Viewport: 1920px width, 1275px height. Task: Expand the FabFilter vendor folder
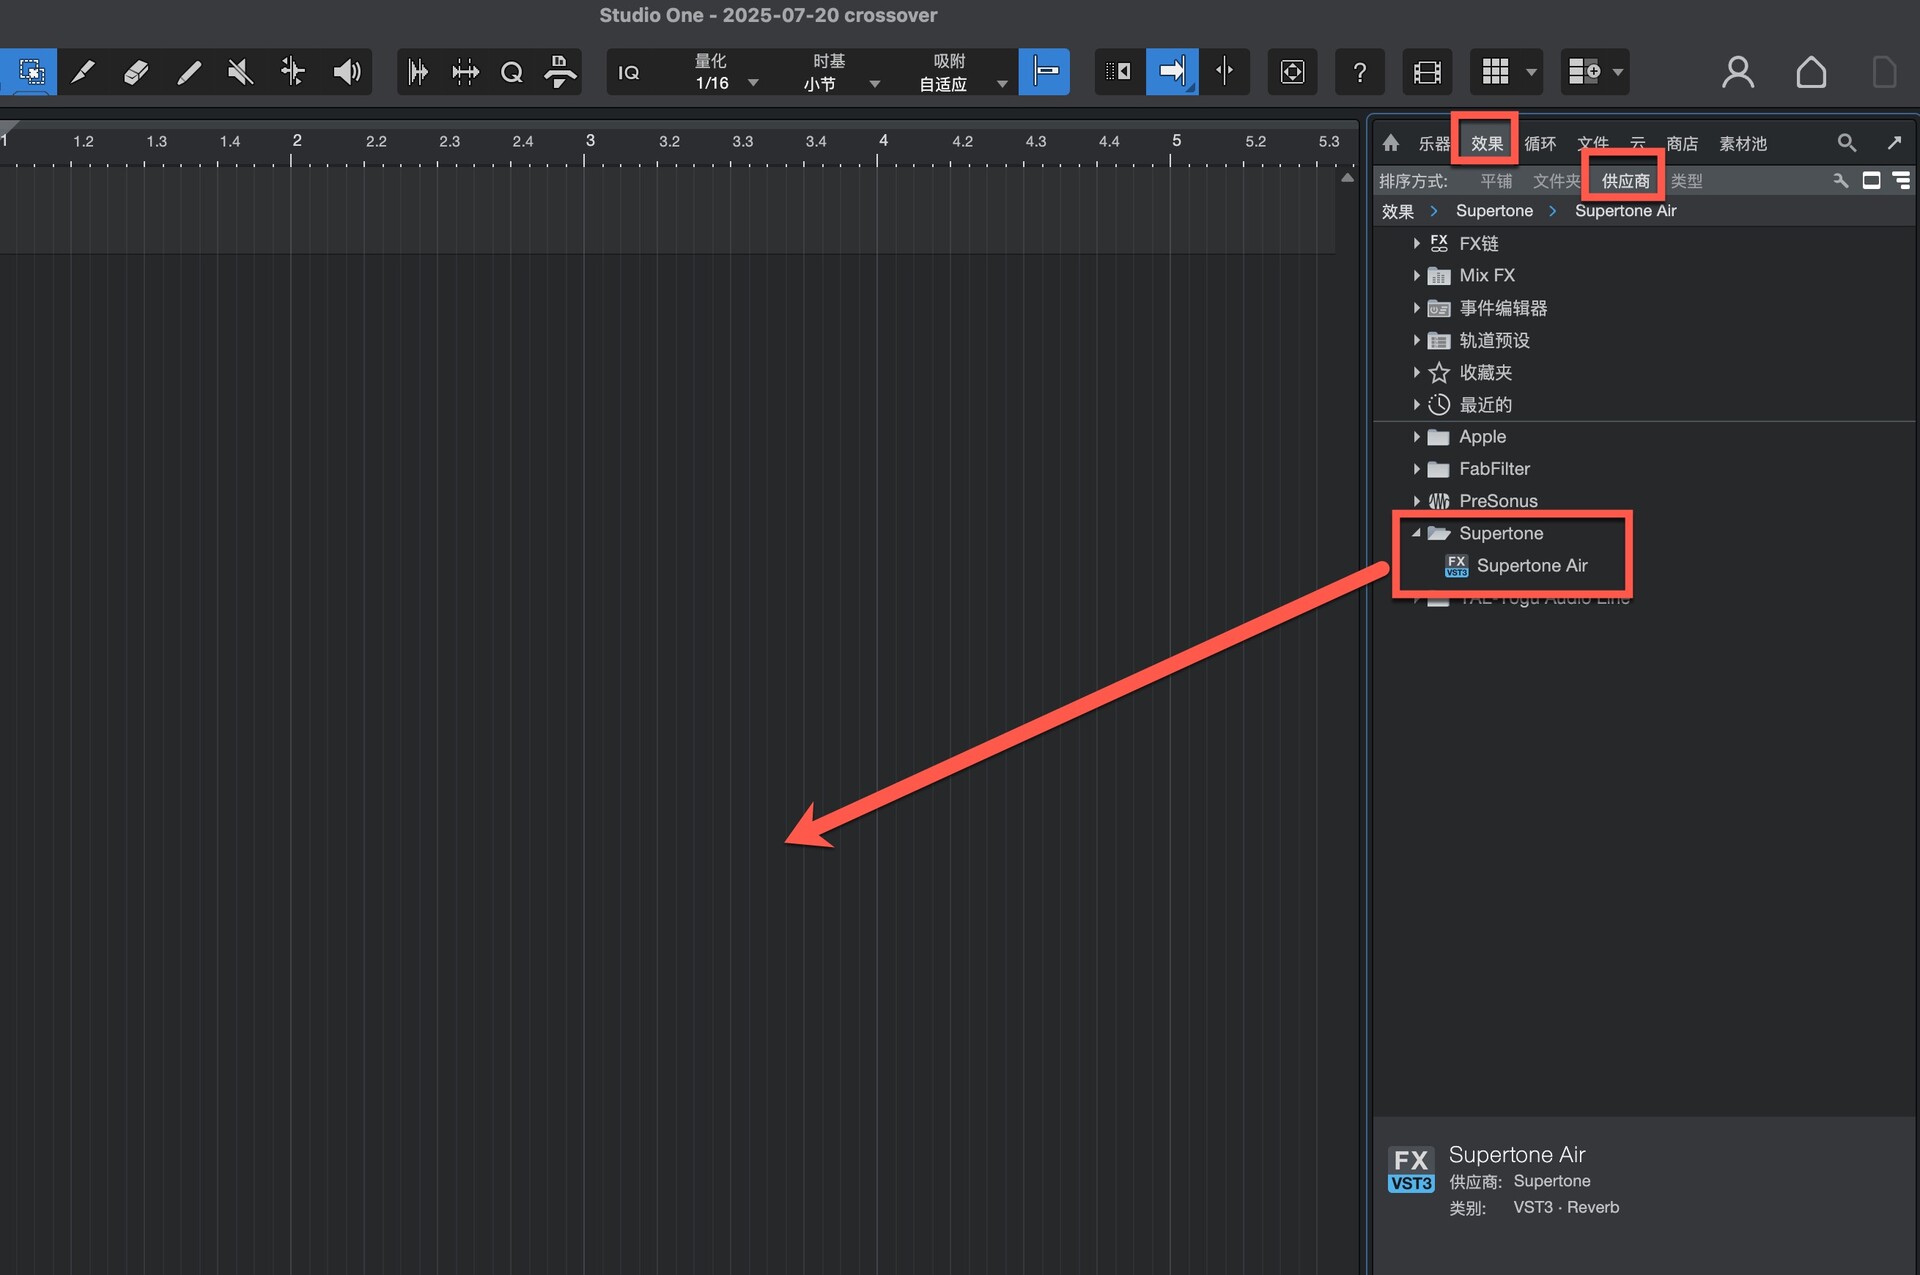(1416, 469)
